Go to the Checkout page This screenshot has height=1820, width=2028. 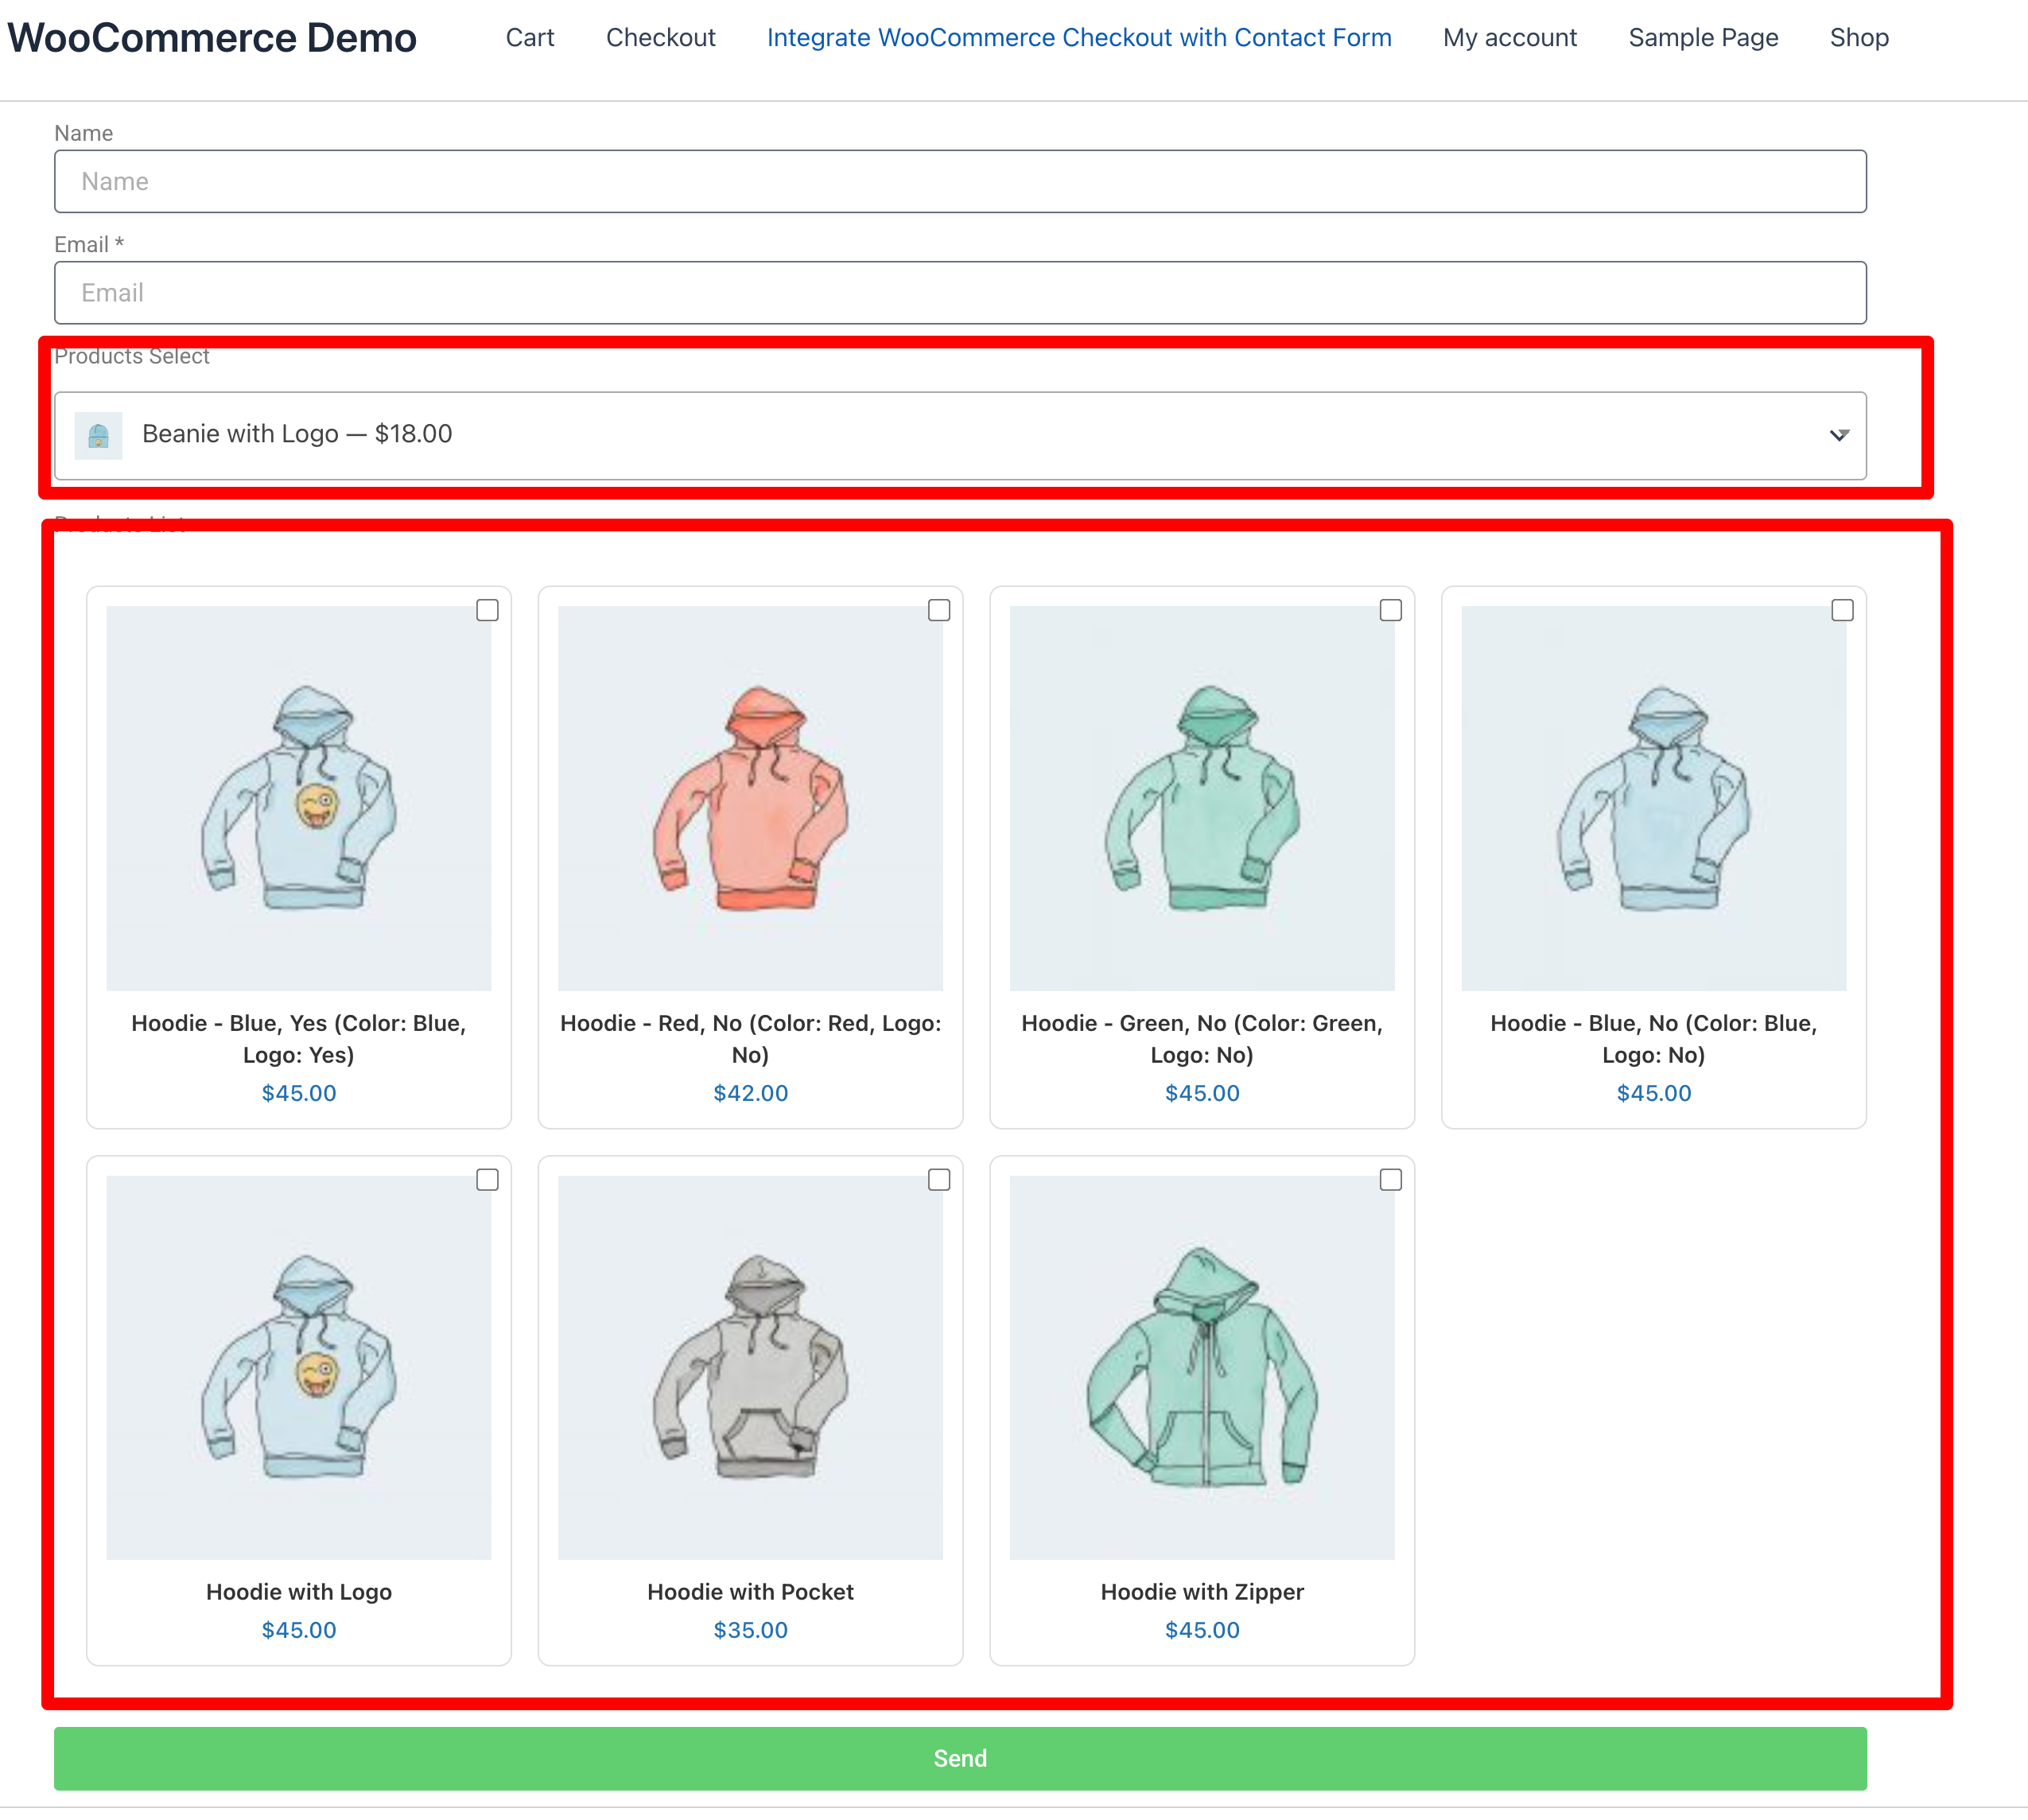pyautogui.click(x=661, y=38)
